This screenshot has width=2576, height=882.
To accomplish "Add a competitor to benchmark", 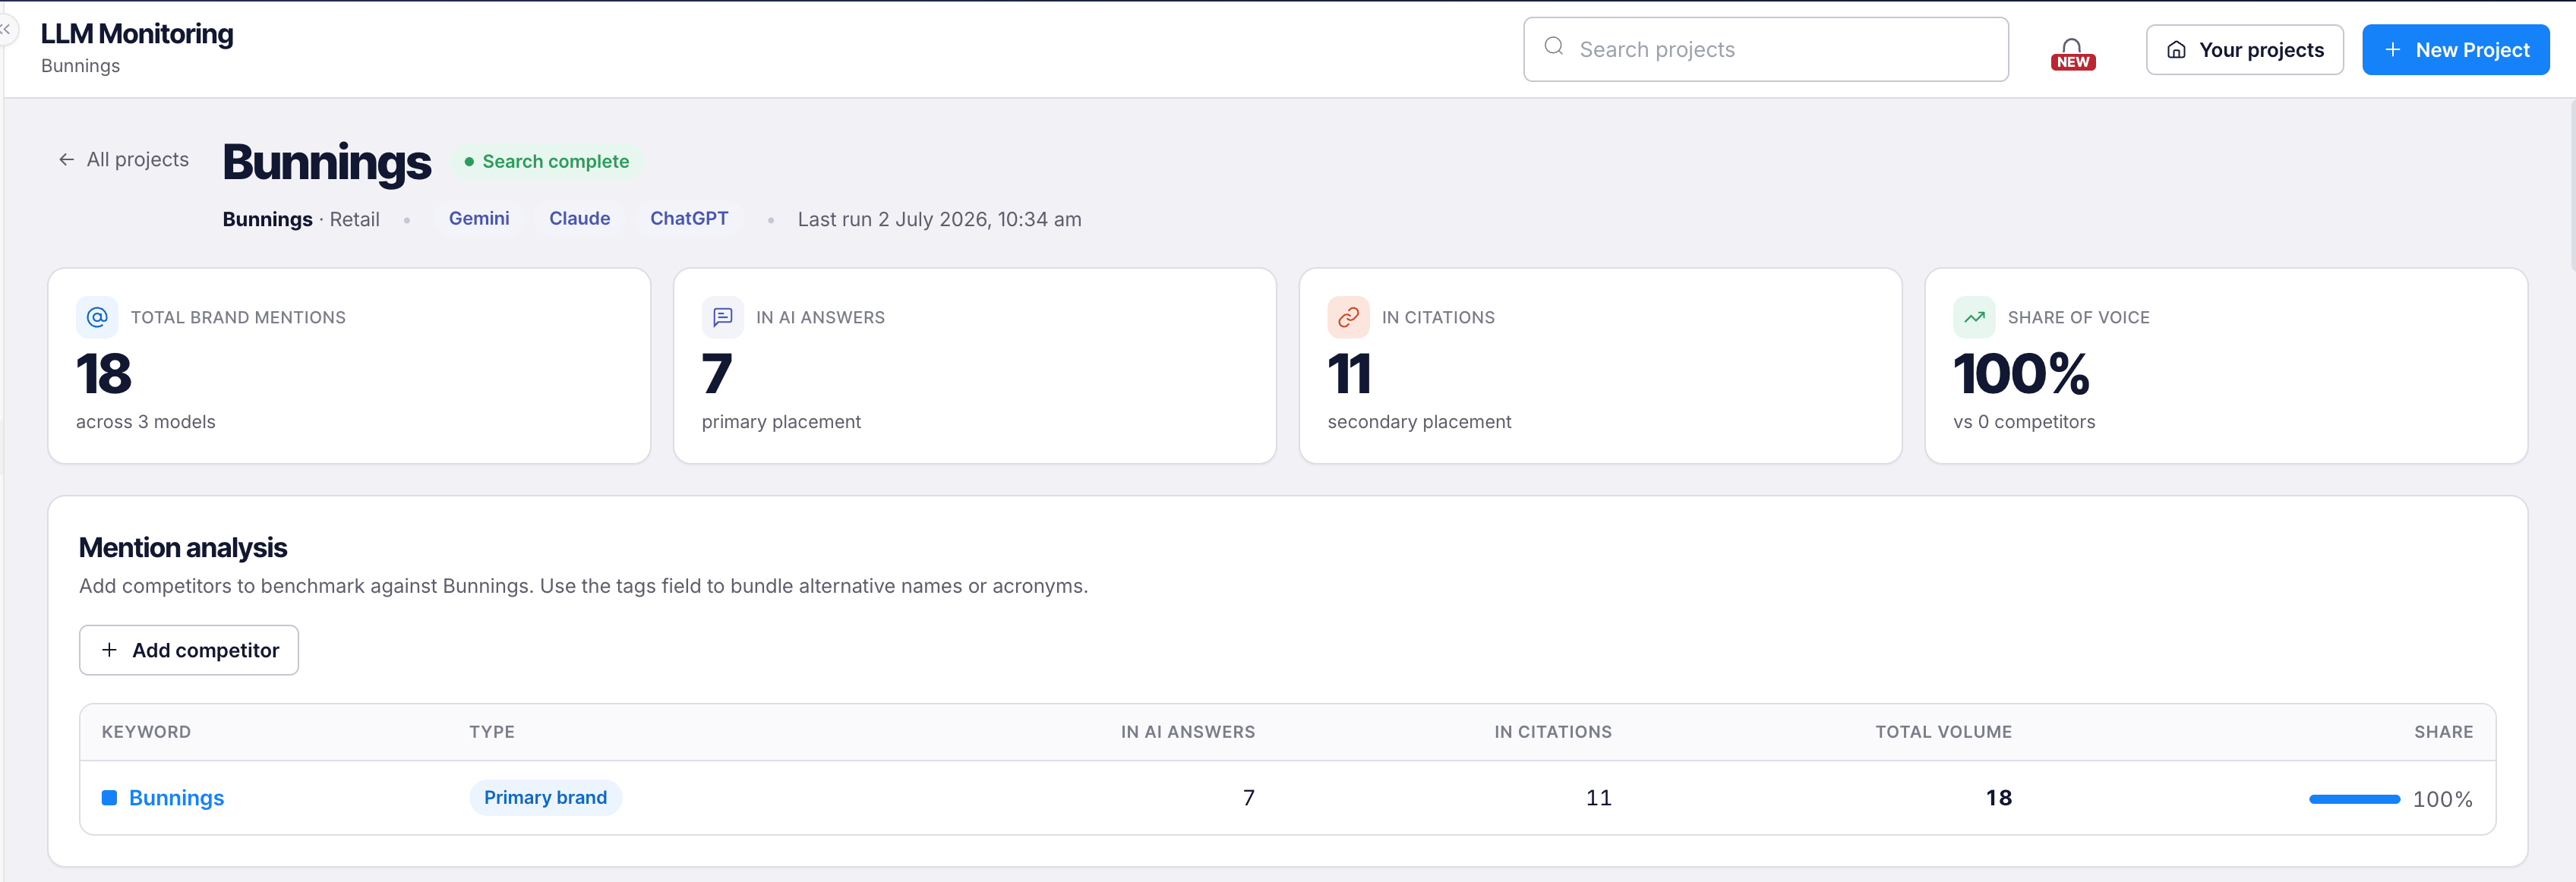I will [x=189, y=650].
